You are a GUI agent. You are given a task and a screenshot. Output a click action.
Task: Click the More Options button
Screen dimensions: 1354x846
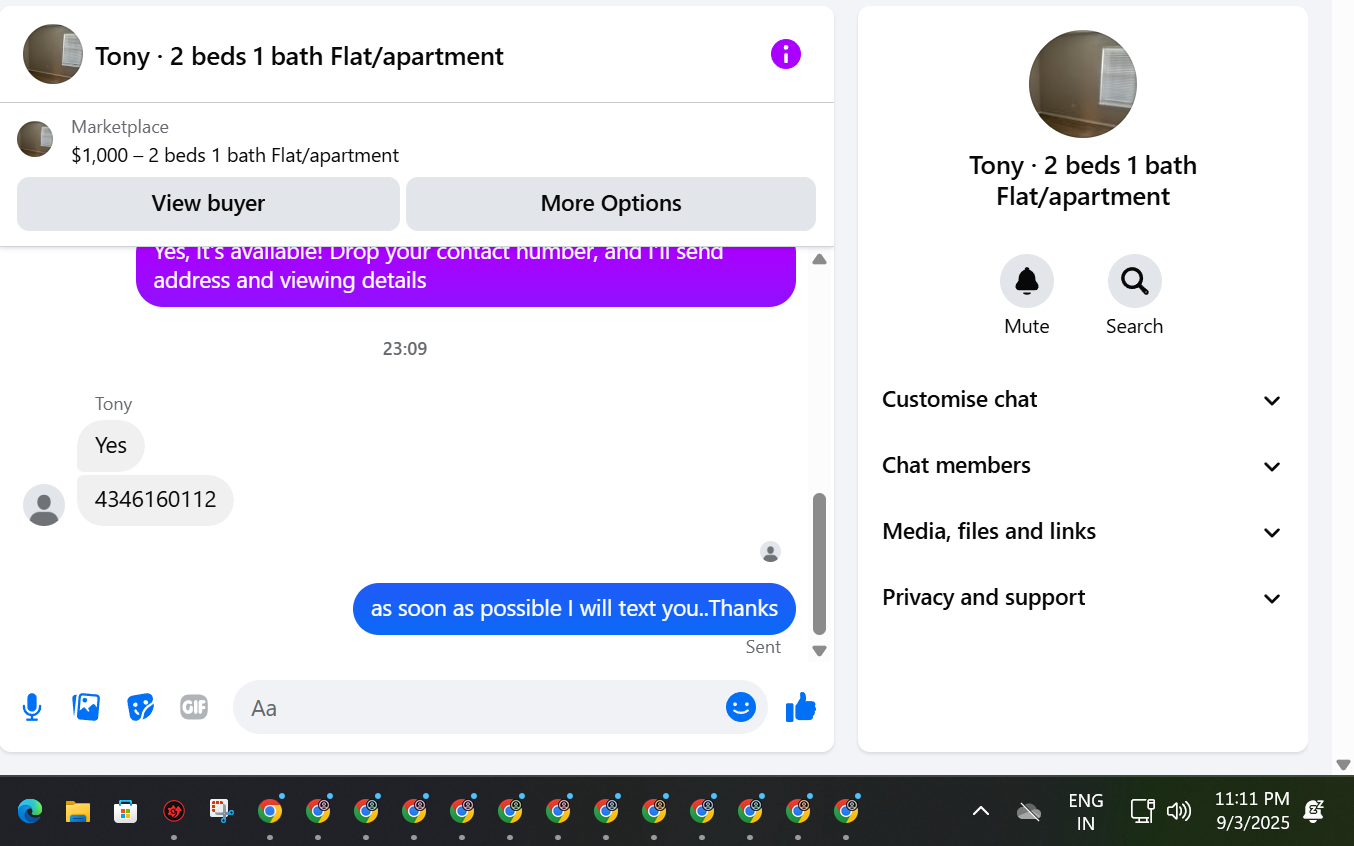[x=611, y=203]
